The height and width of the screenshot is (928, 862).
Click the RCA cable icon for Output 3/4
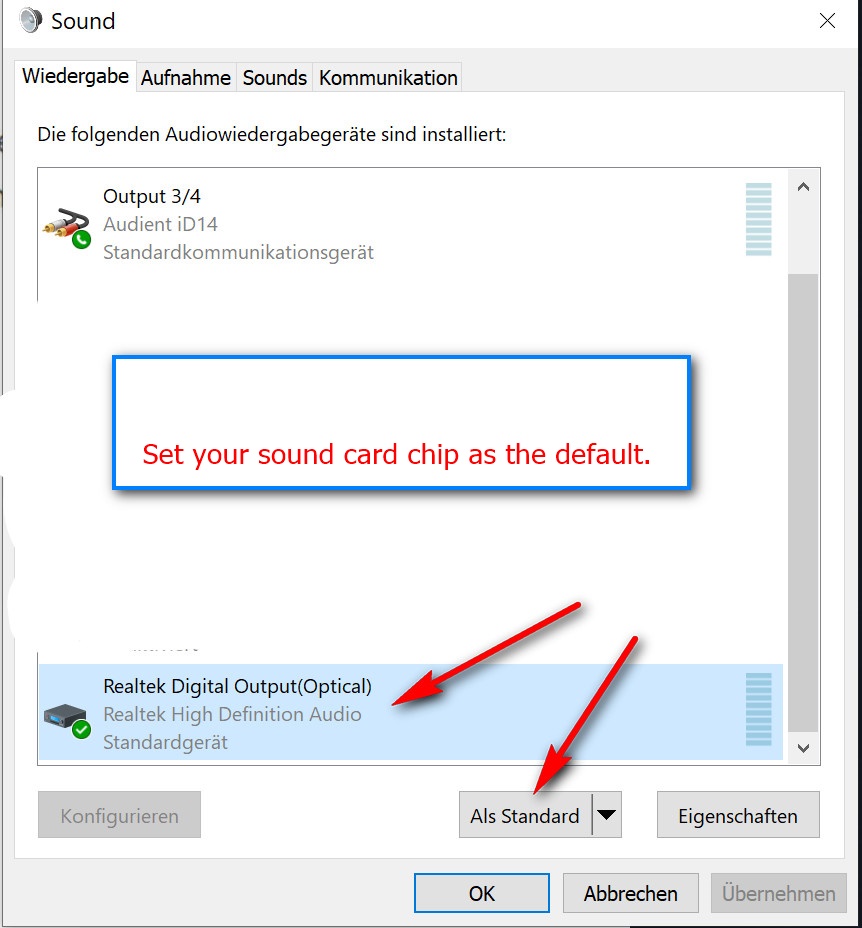pos(66,227)
